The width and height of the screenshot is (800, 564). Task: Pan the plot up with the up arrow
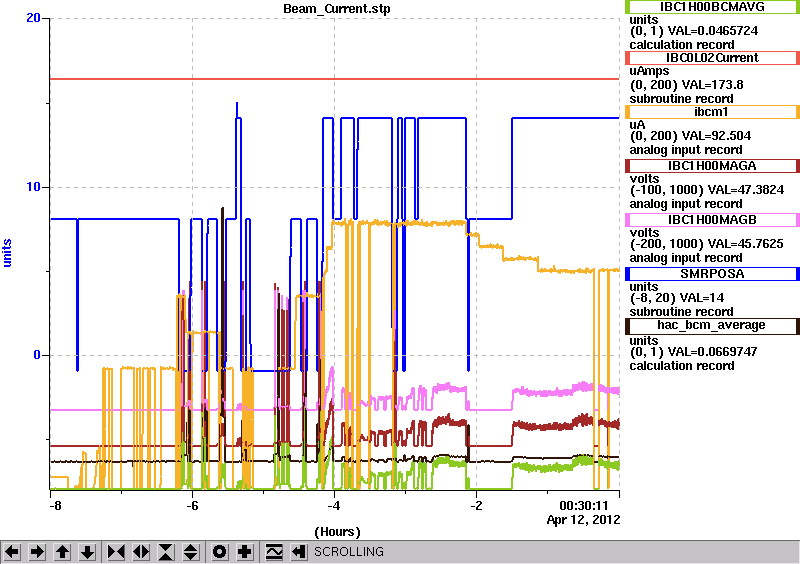point(62,552)
